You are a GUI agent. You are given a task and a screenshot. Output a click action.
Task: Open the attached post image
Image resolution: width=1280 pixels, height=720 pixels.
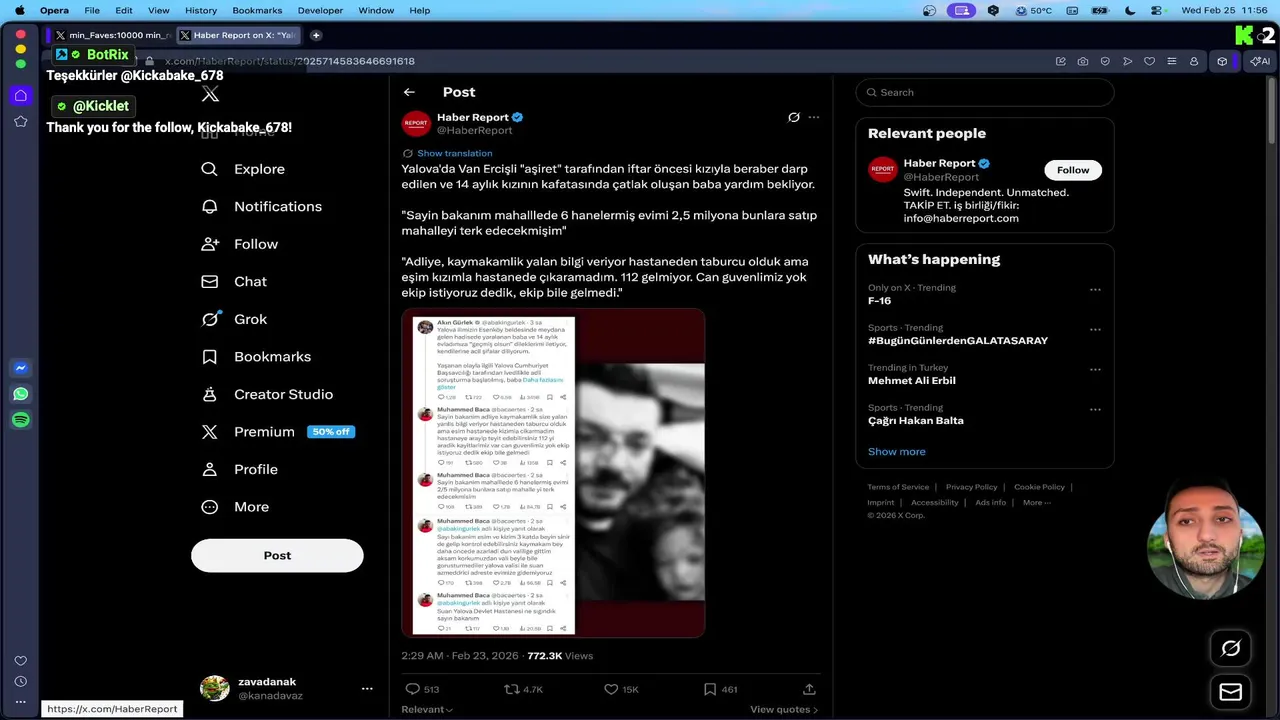[x=553, y=473]
